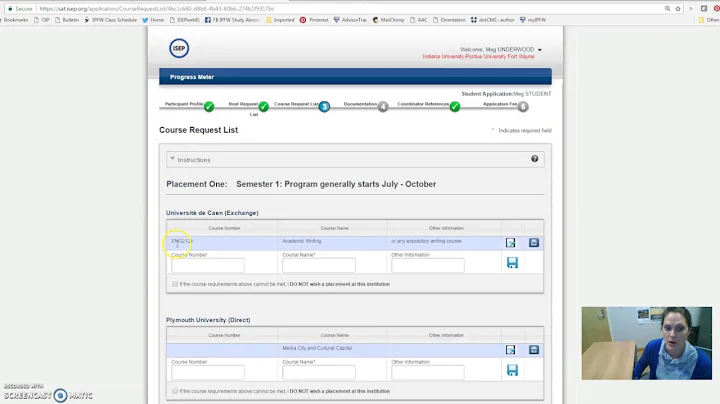Click Other Information field under Plymouth University
The height and width of the screenshot is (404, 720).
click(x=428, y=373)
